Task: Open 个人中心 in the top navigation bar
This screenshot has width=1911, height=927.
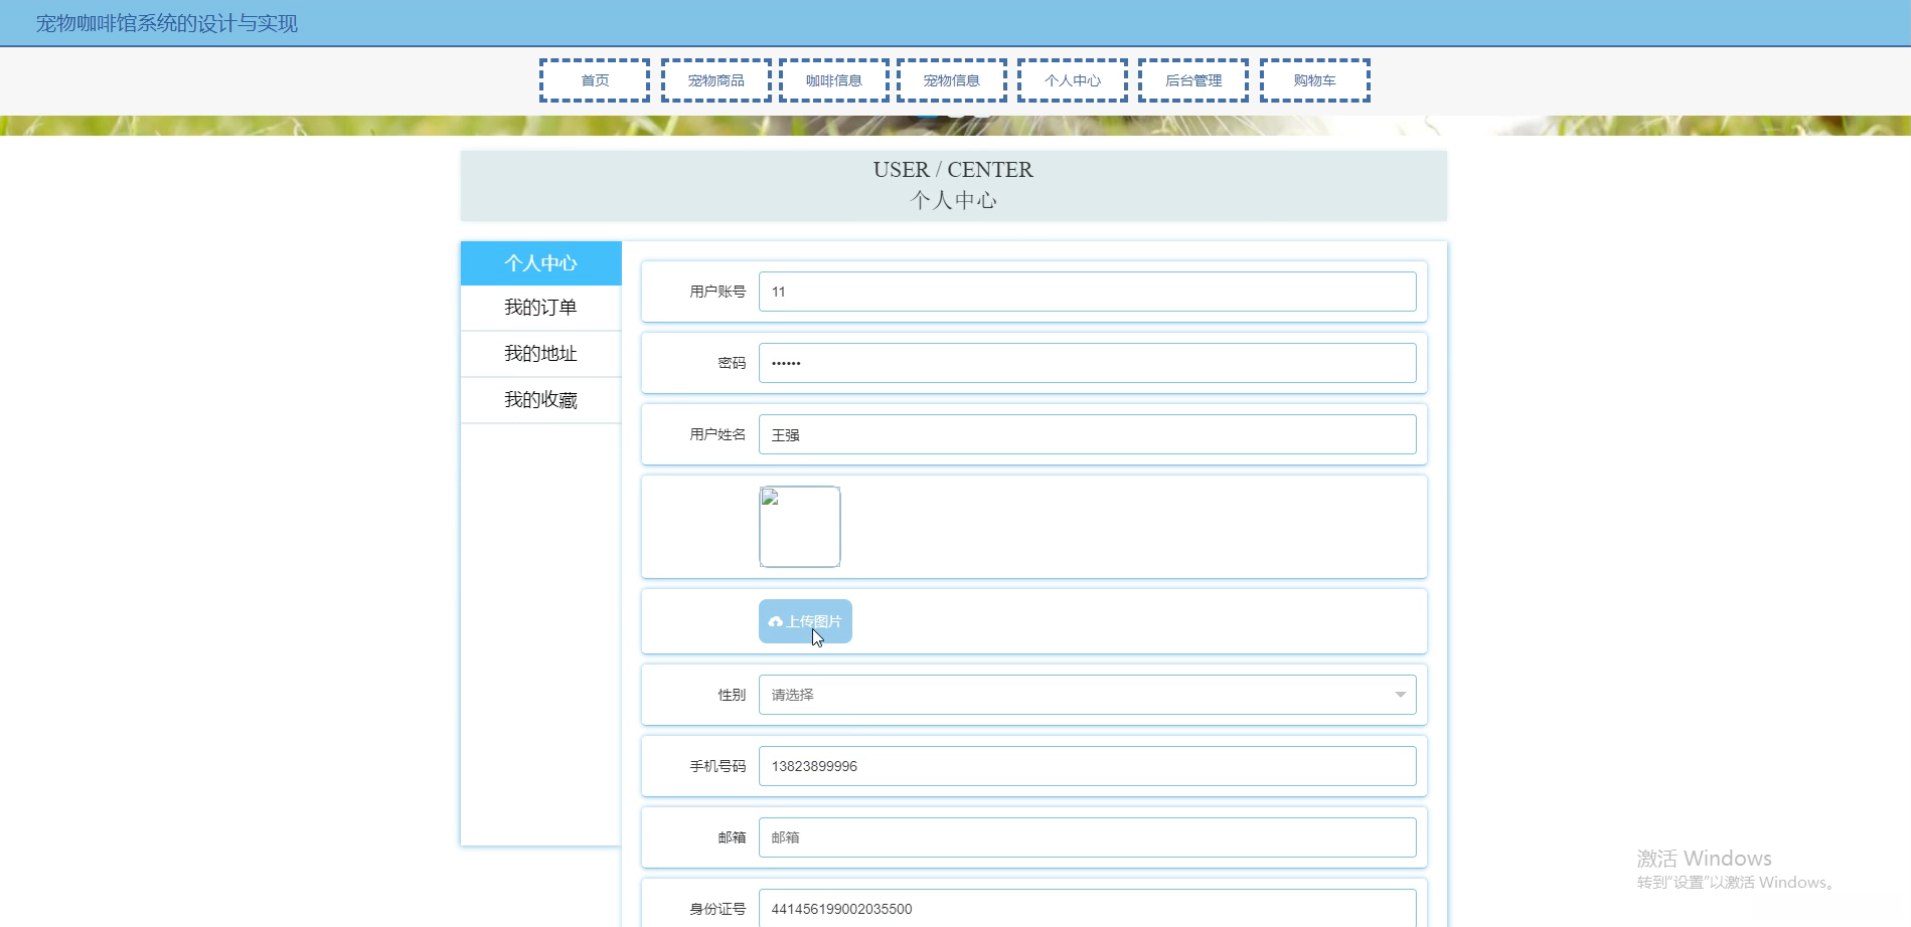Action: tap(1072, 81)
